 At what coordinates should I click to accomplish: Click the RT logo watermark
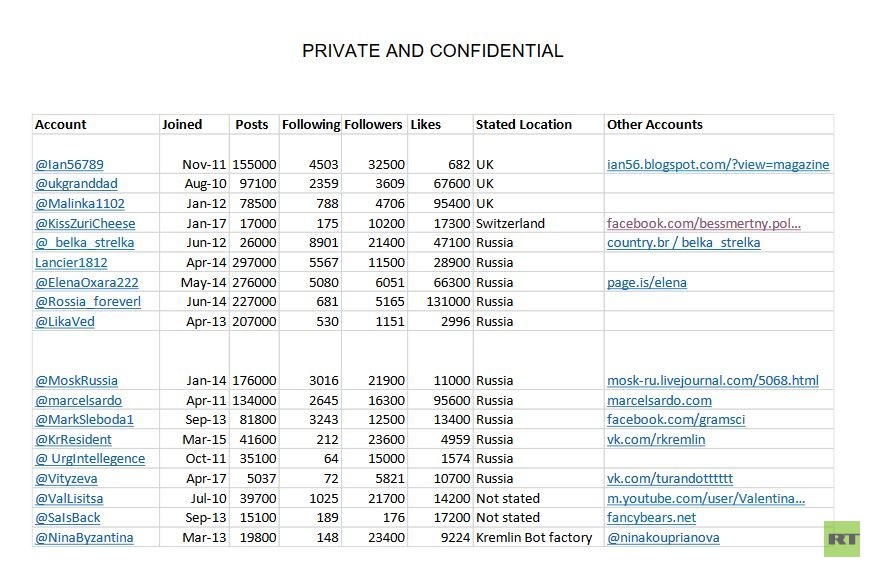click(842, 538)
